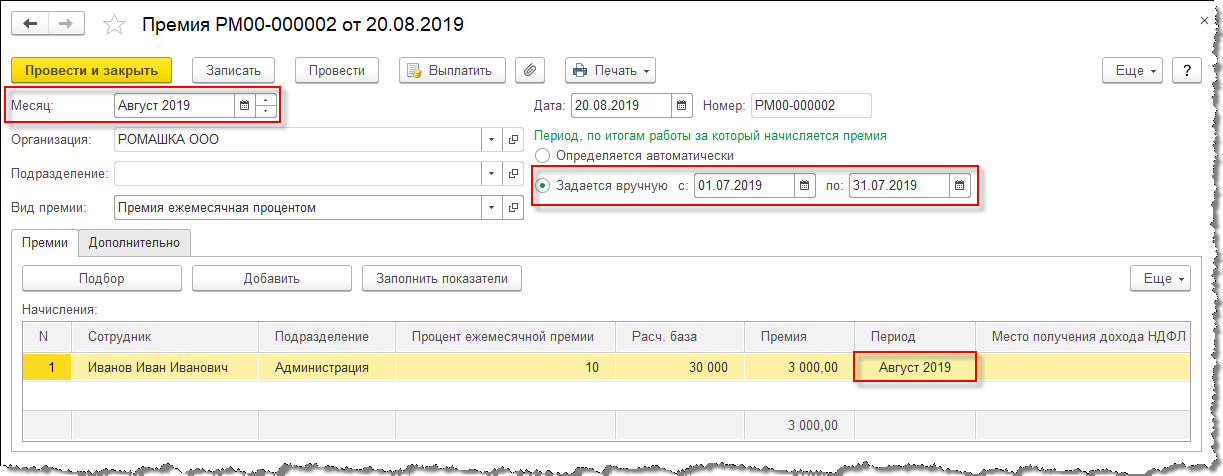This screenshot has height=476, width=1223.
Task: Click the Период column header
Action: [x=914, y=337]
